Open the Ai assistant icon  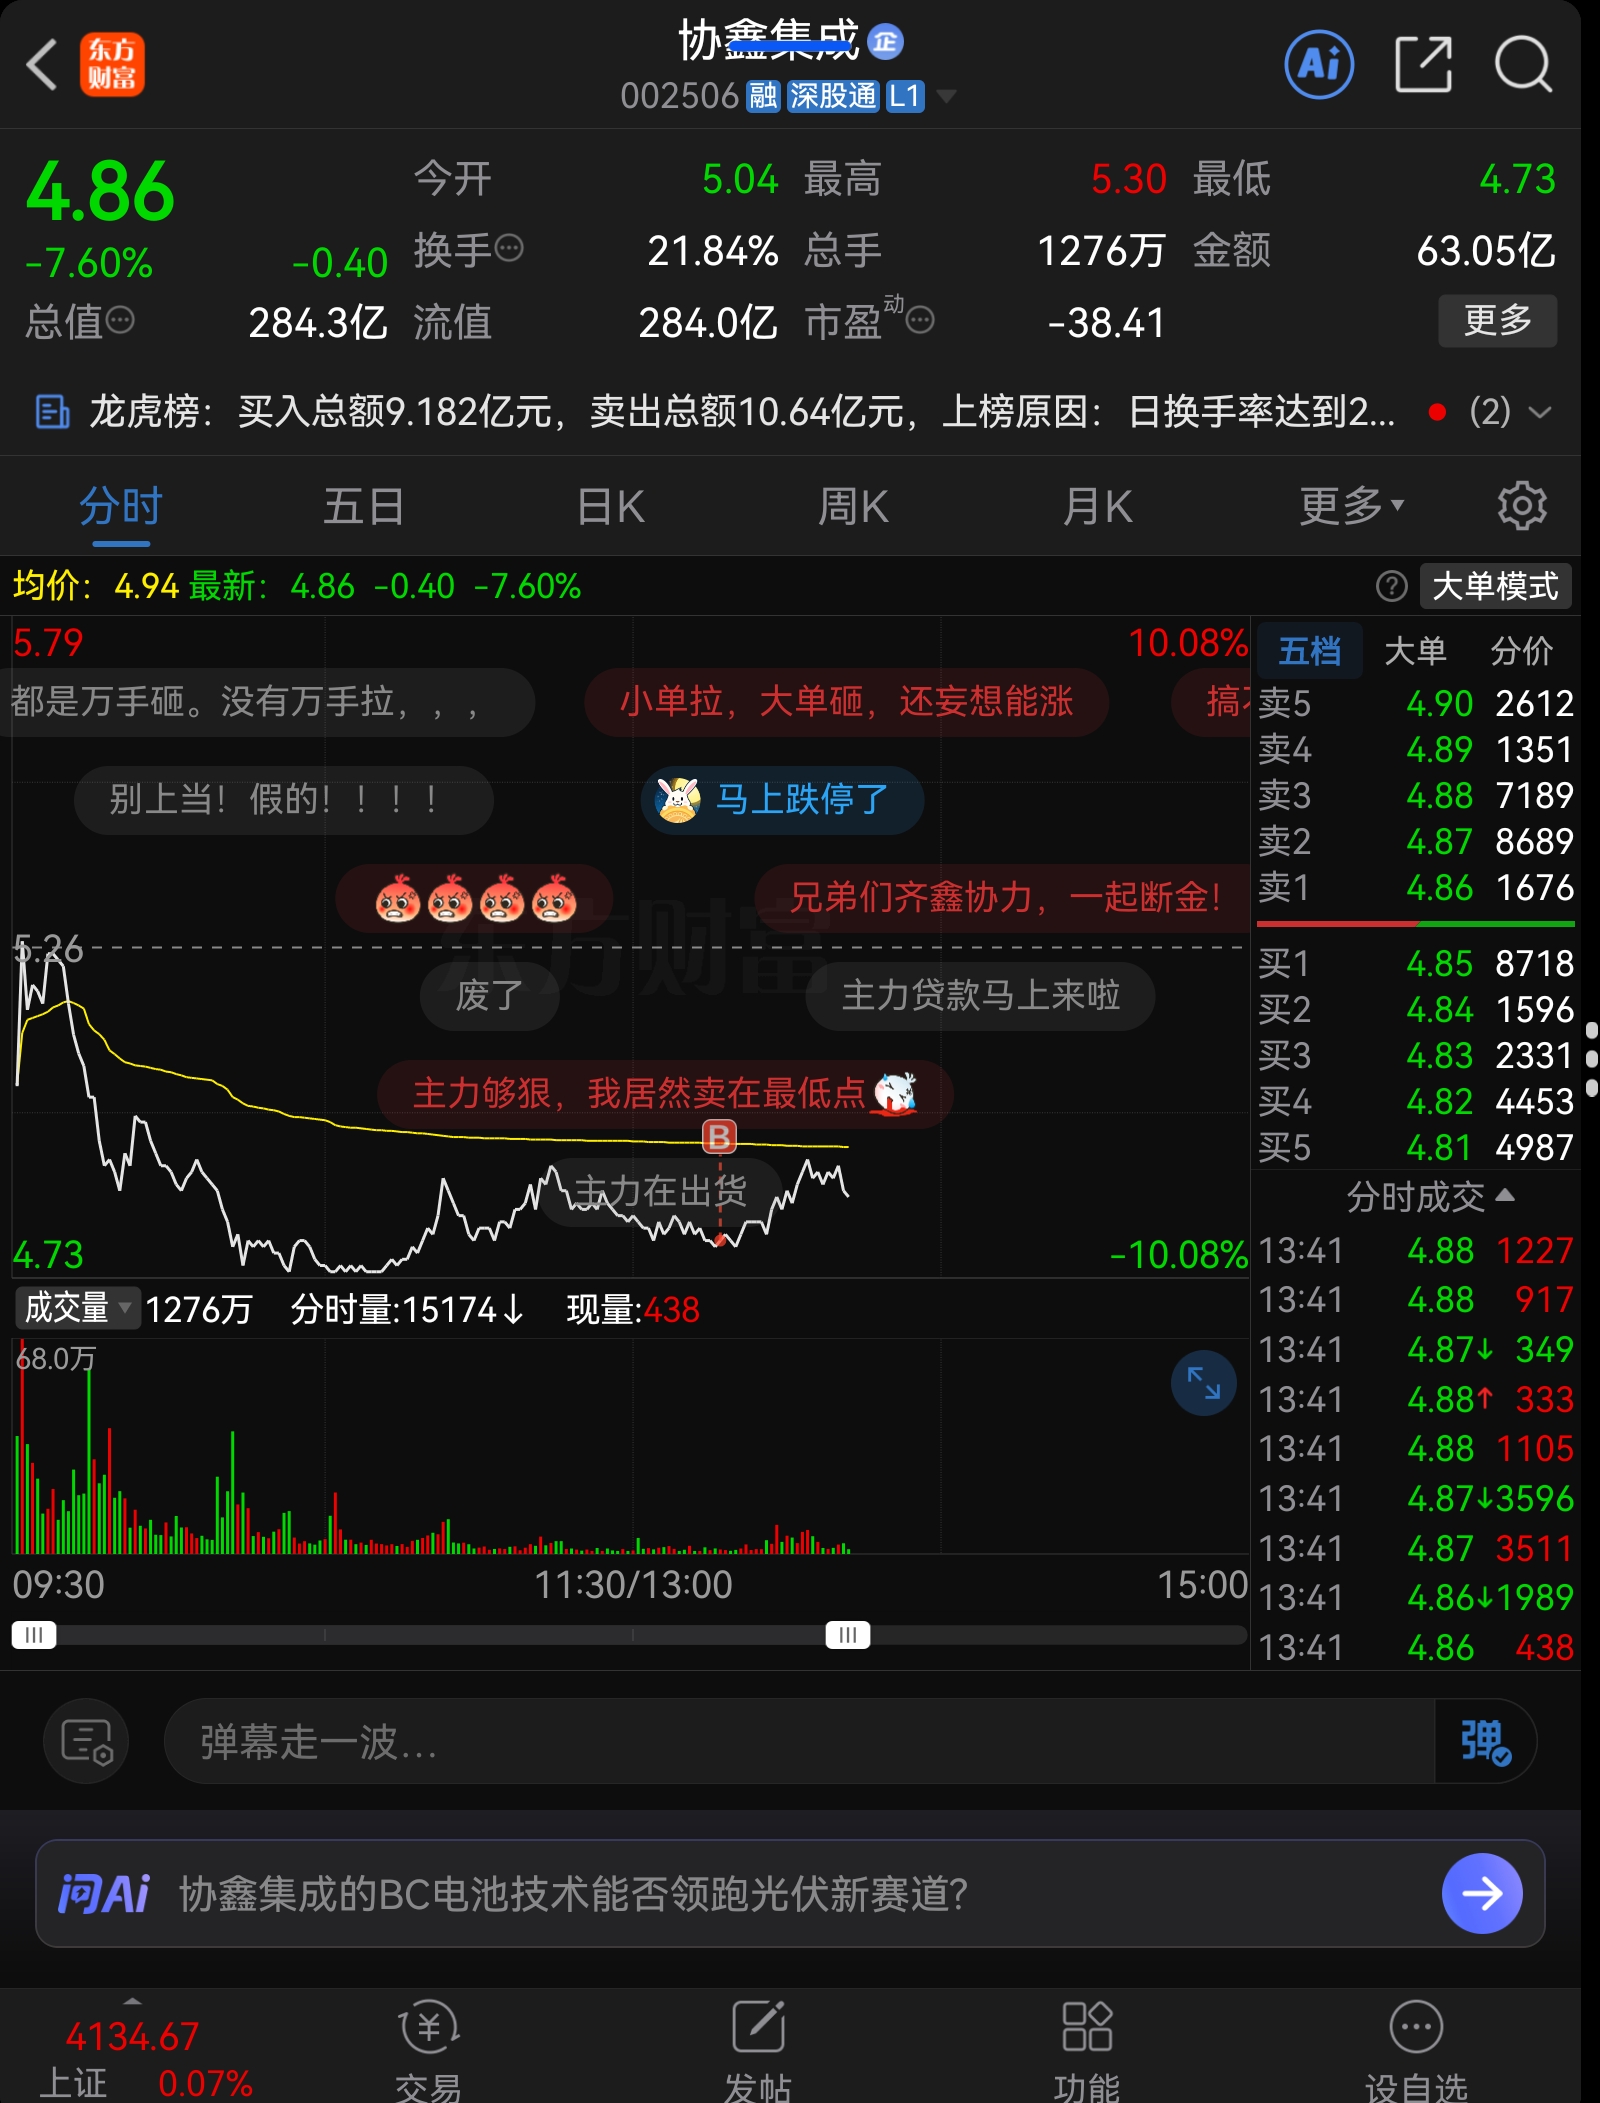point(1319,65)
